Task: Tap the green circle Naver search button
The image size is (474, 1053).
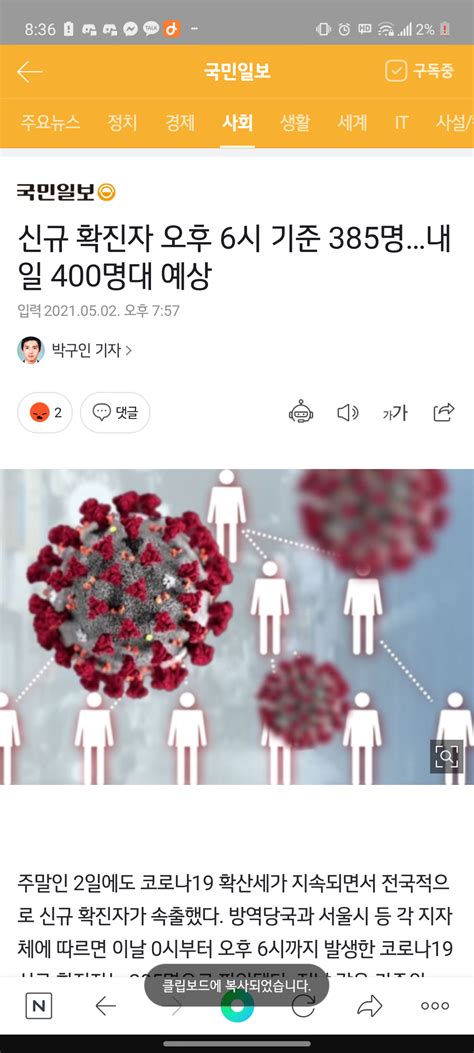Action: (237, 1005)
